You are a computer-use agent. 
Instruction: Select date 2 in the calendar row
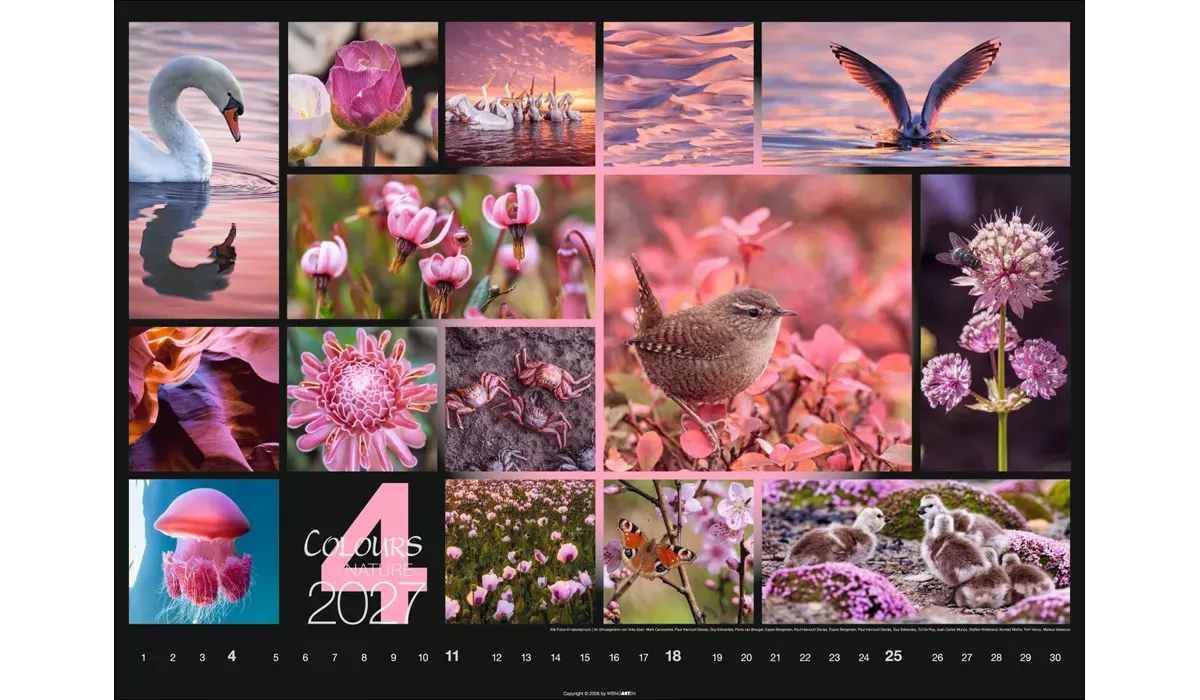[x=173, y=657]
